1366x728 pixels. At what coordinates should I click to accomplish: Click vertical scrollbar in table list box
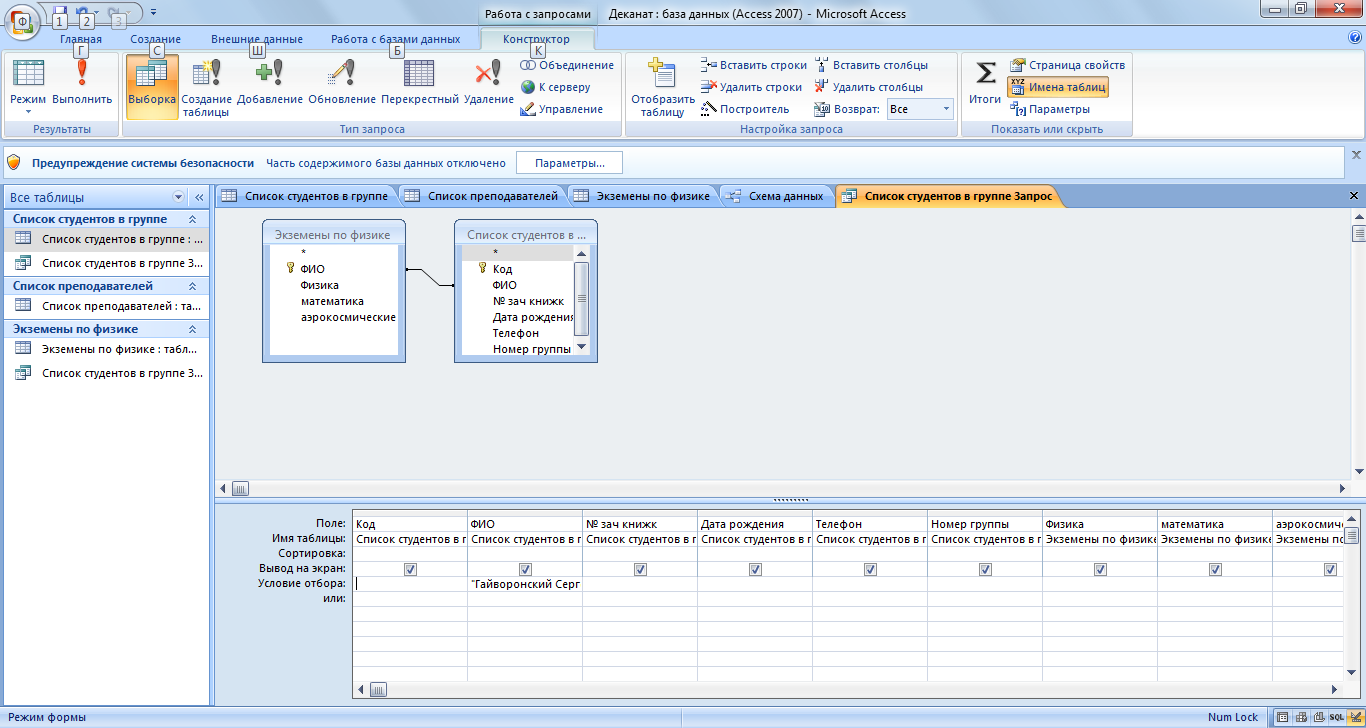(582, 300)
